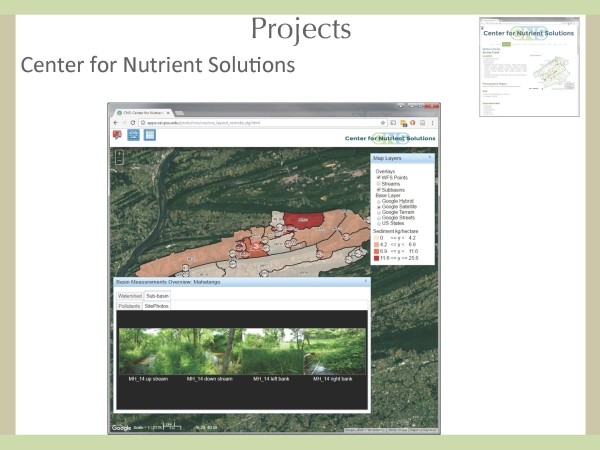600x450 pixels.
Task: Zoom in on the map
Action: click(x=119, y=154)
